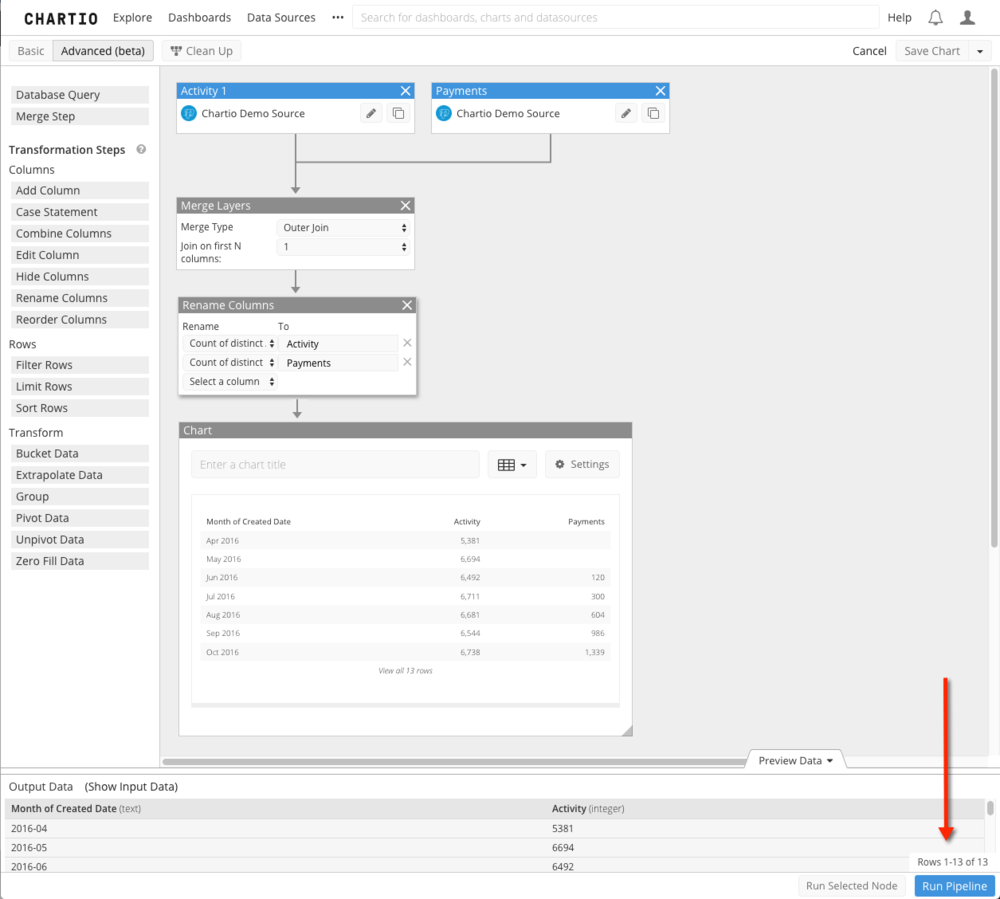The width and height of the screenshot is (1000, 899).
Task: Remove the Payments node
Action: point(661,91)
